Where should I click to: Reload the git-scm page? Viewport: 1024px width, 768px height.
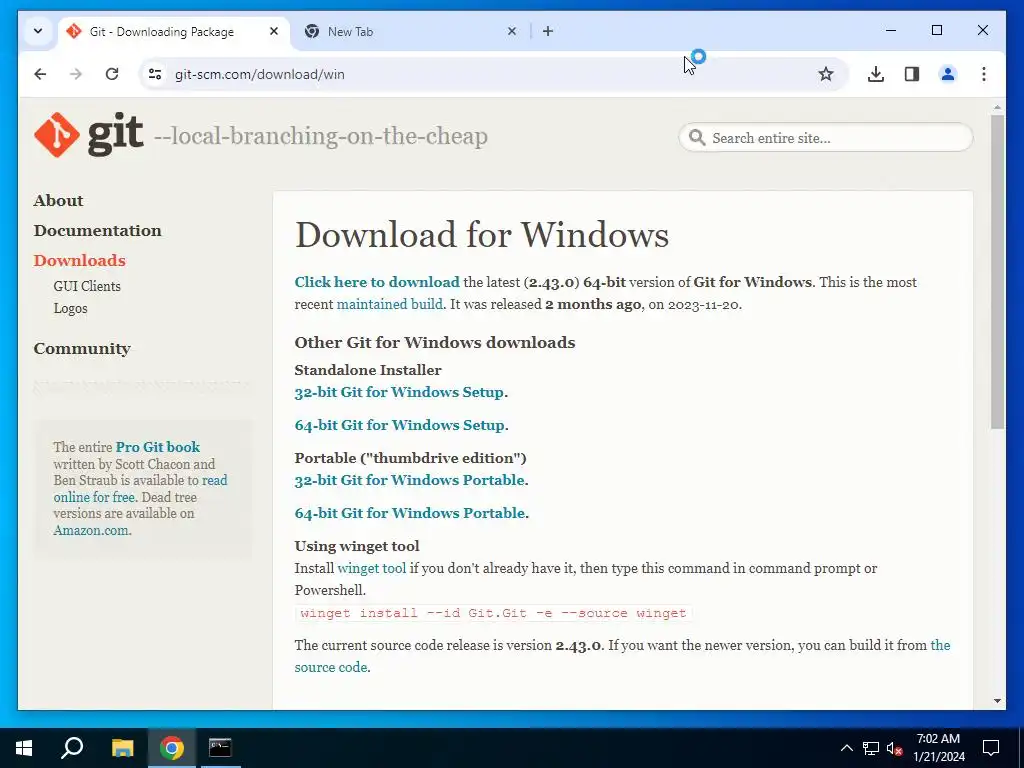pos(112,74)
